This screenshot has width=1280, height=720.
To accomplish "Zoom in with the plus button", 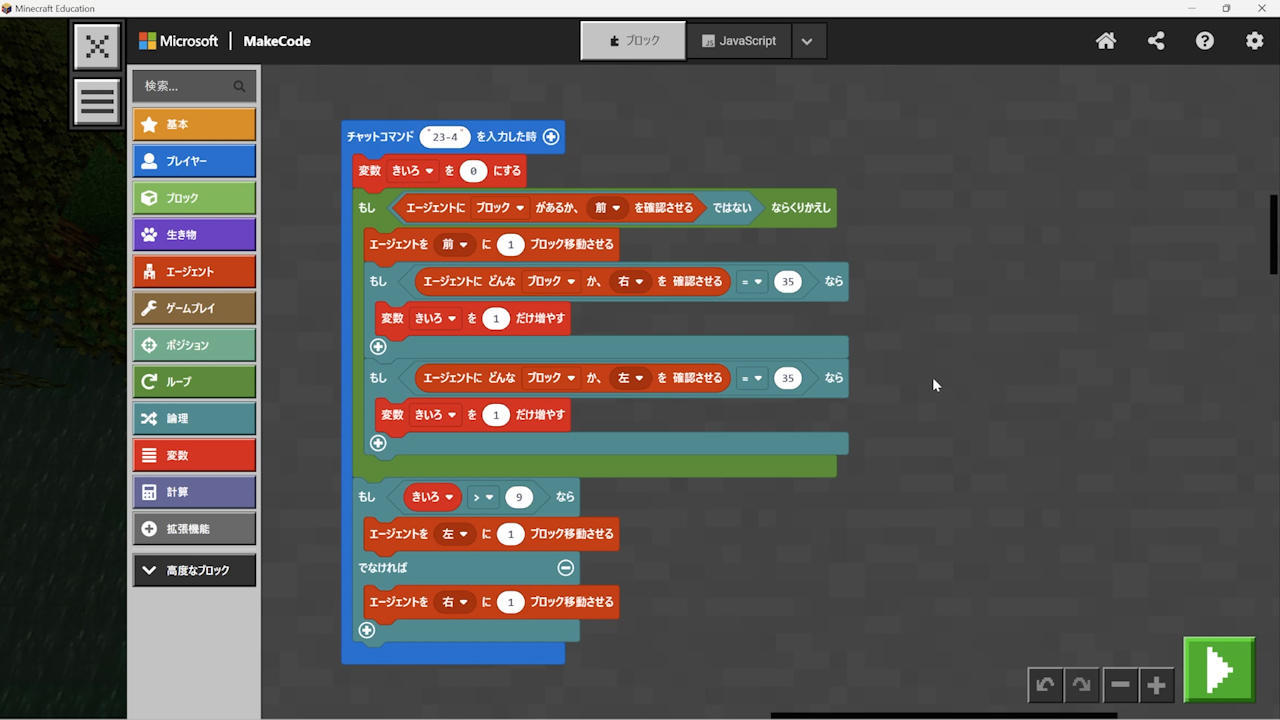I will coord(1157,685).
